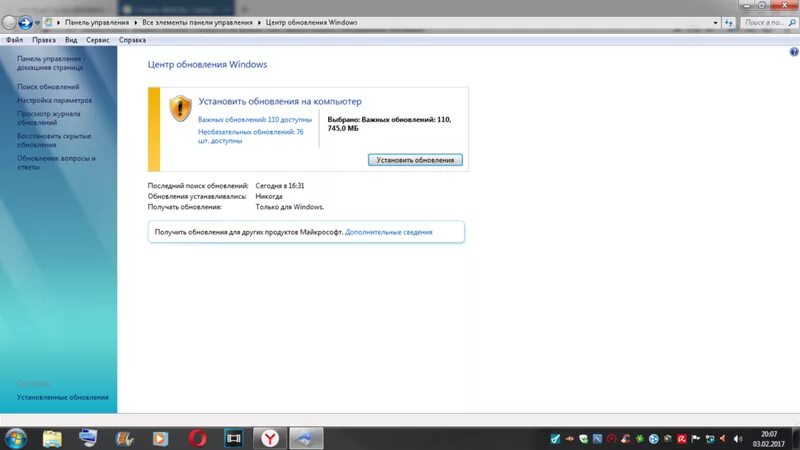Open the taskbar clock and date
Screen dimensions: 800x450
click(x=768, y=439)
